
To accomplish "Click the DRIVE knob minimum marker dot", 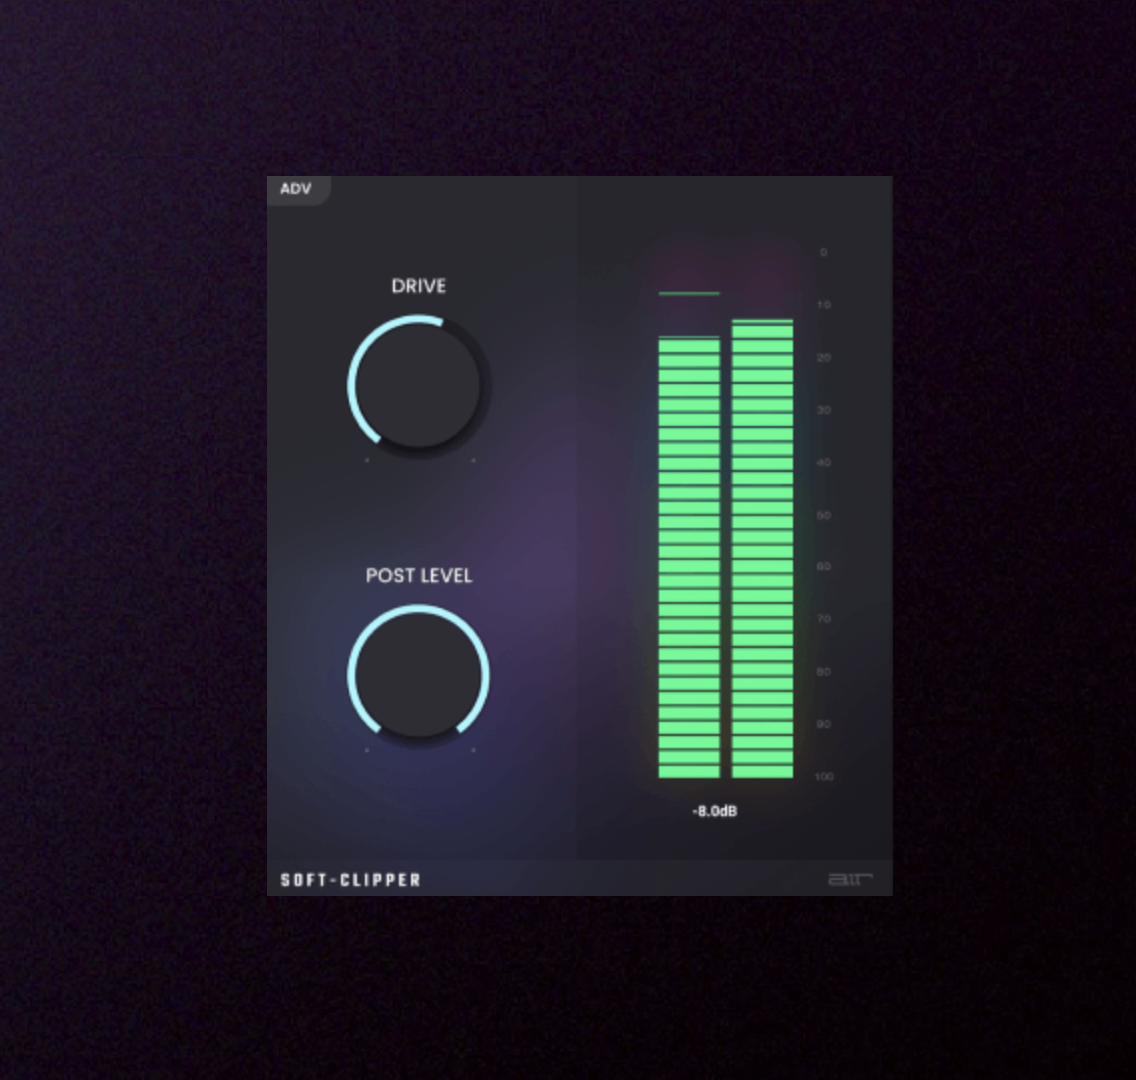I will click(x=367, y=461).
